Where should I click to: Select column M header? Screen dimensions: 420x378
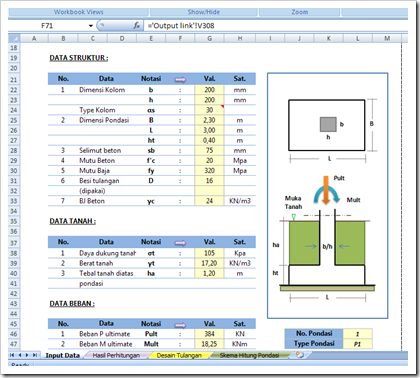pos(387,38)
